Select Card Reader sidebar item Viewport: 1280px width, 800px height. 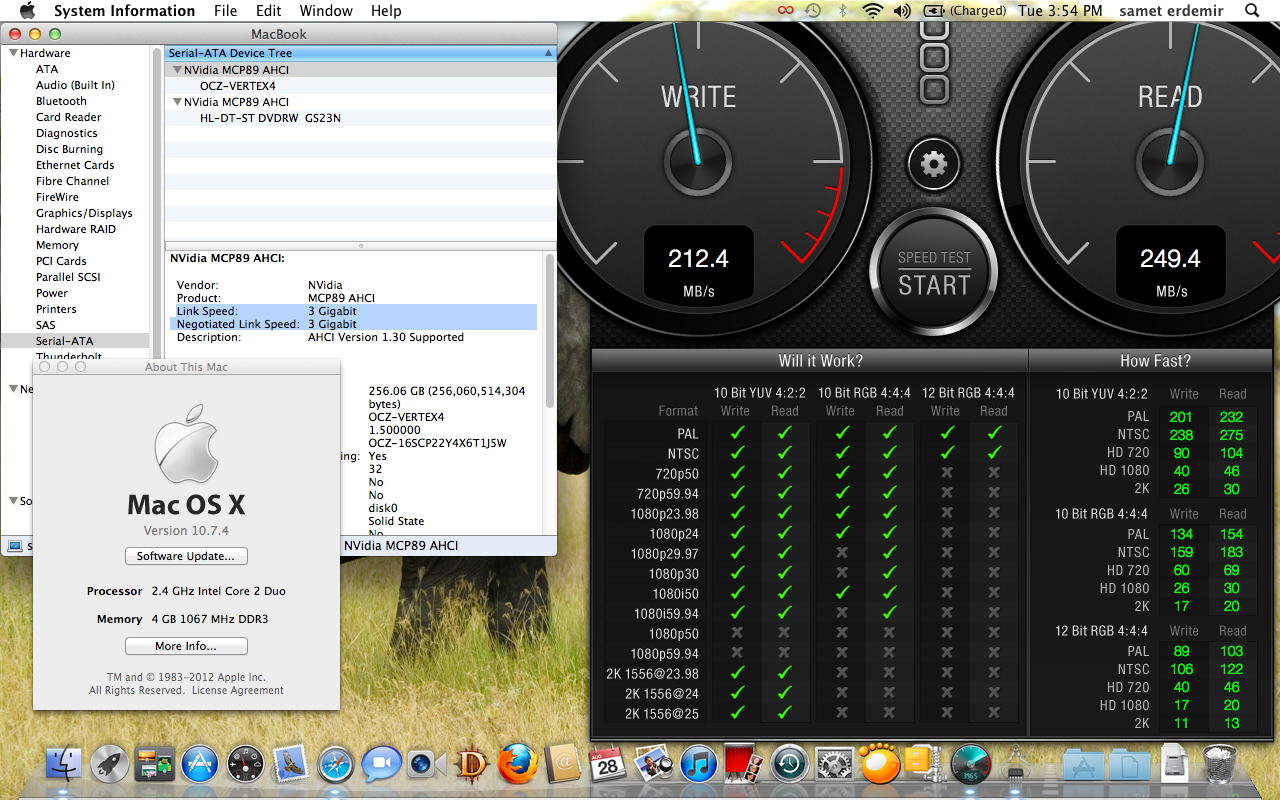[69, 117]
